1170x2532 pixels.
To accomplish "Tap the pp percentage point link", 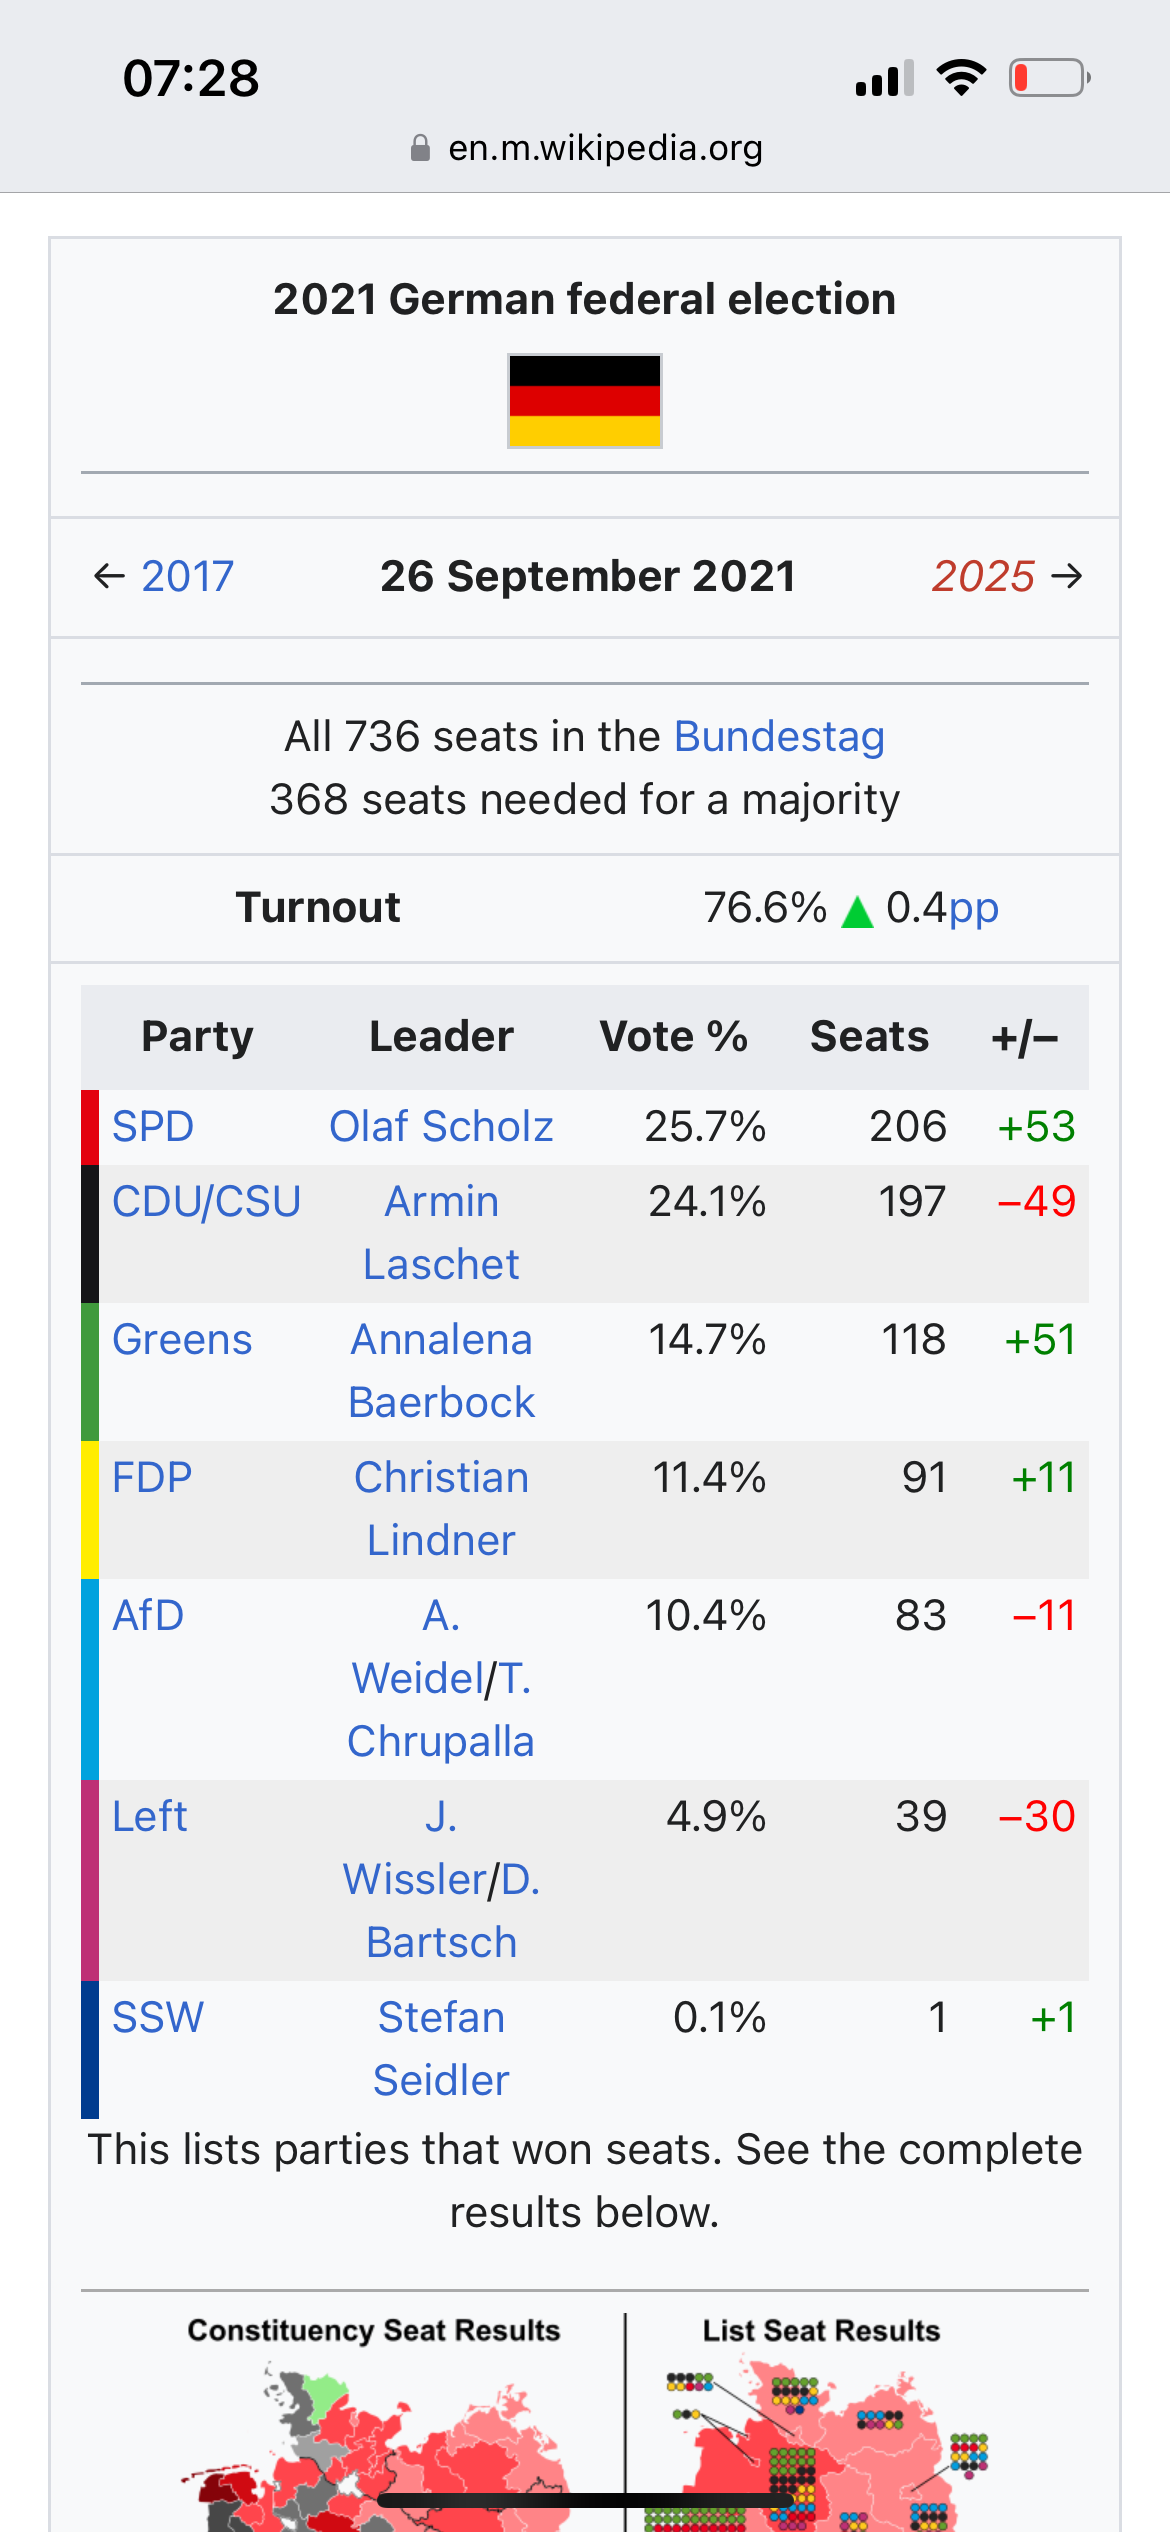I will click(x=973, y=909).
